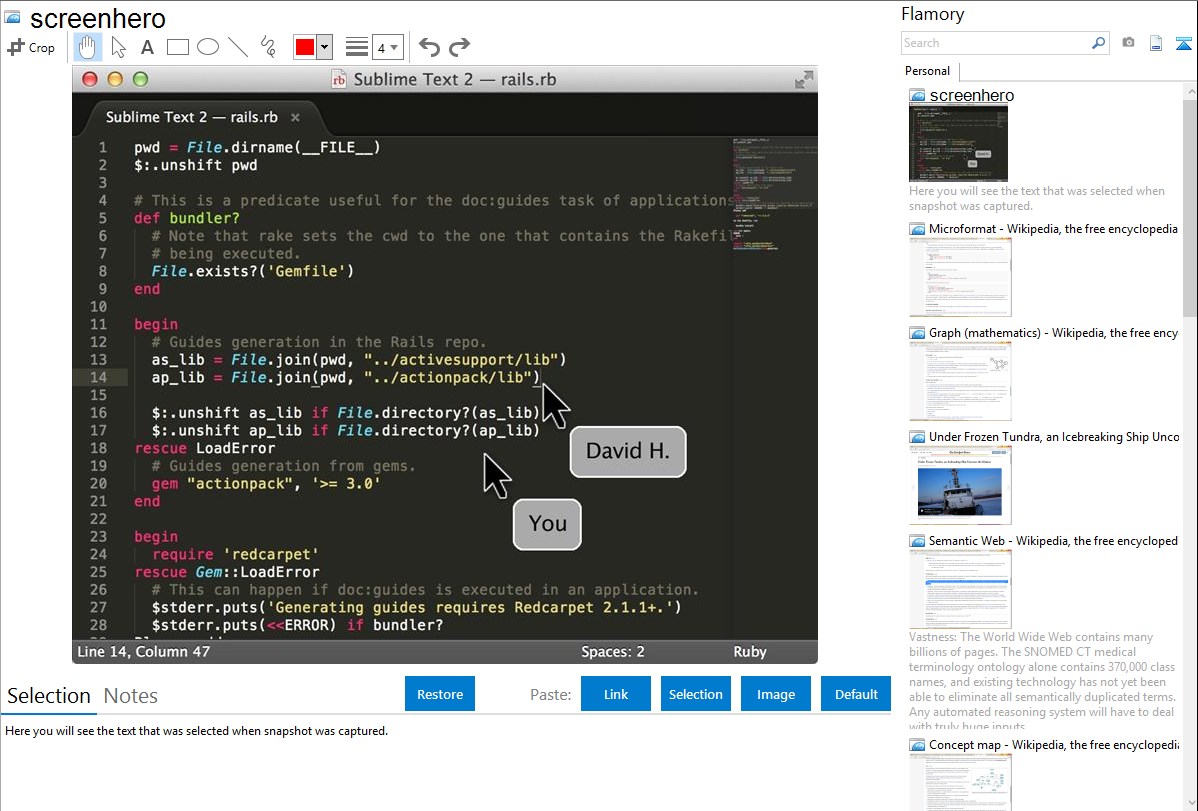This screenshot has height=811, width=1198.
Task: Pick the ellipse shape tool
Action: pos(208,47)
